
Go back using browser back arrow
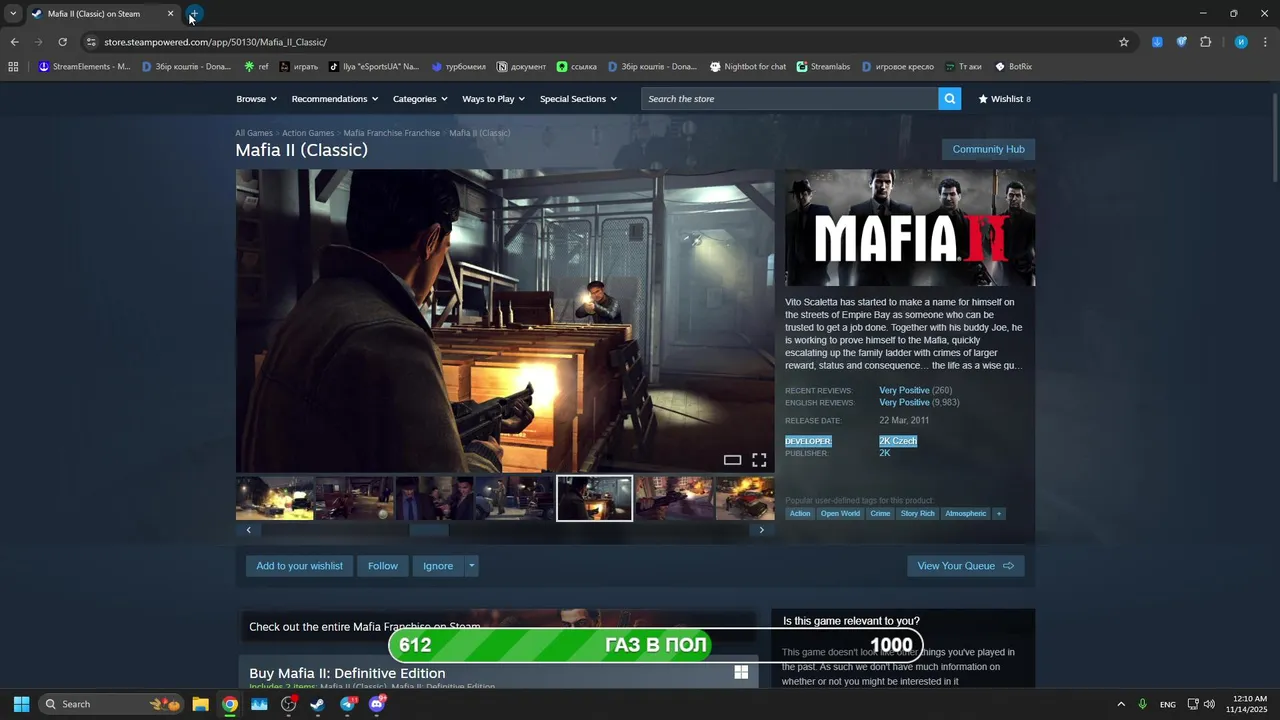click(14, 42)
